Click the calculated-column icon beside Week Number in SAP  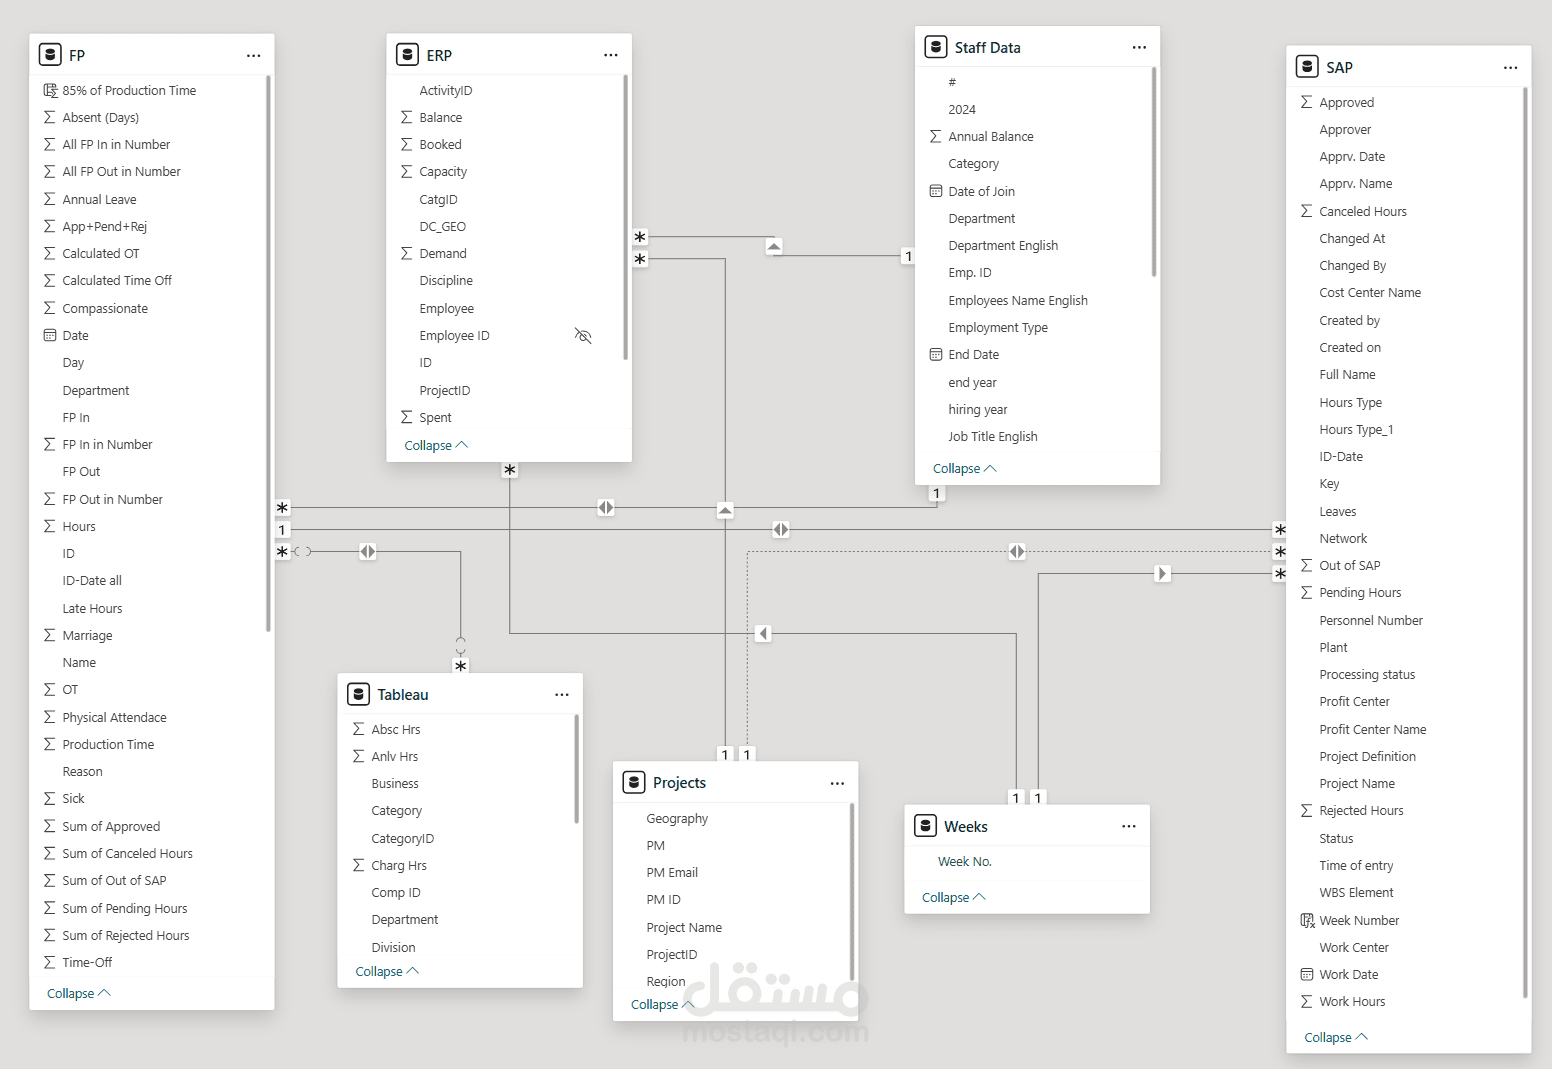click(1307, 920)
